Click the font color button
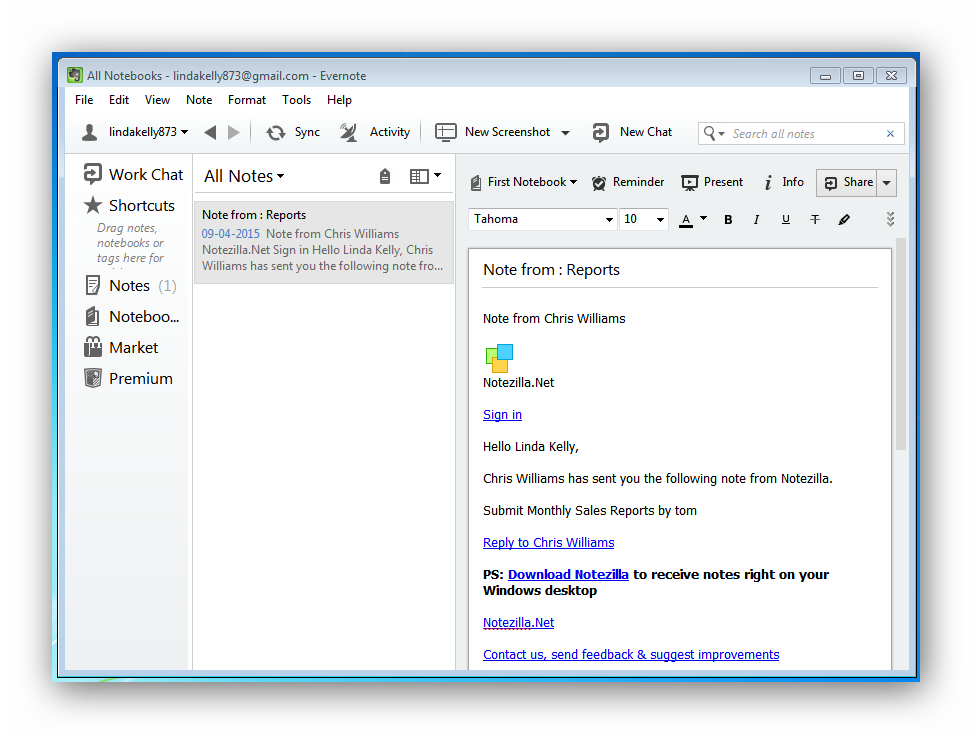The width and height of the screenshot is (972, 734). click(686, 220)
